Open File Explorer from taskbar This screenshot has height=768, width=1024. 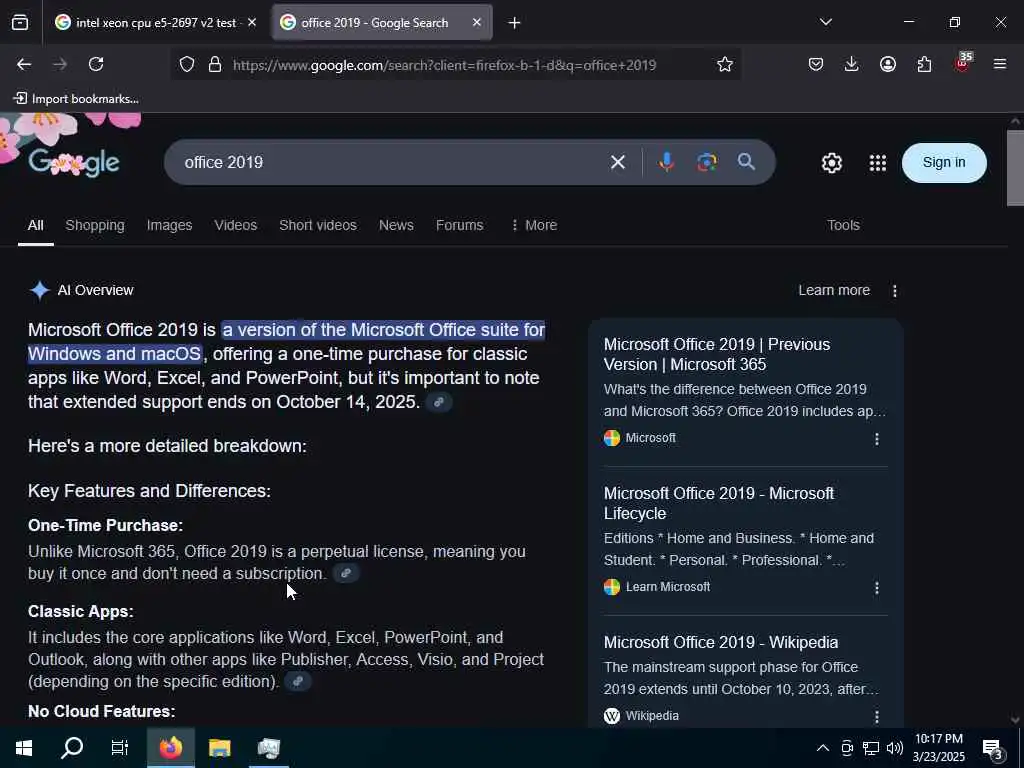219,748
